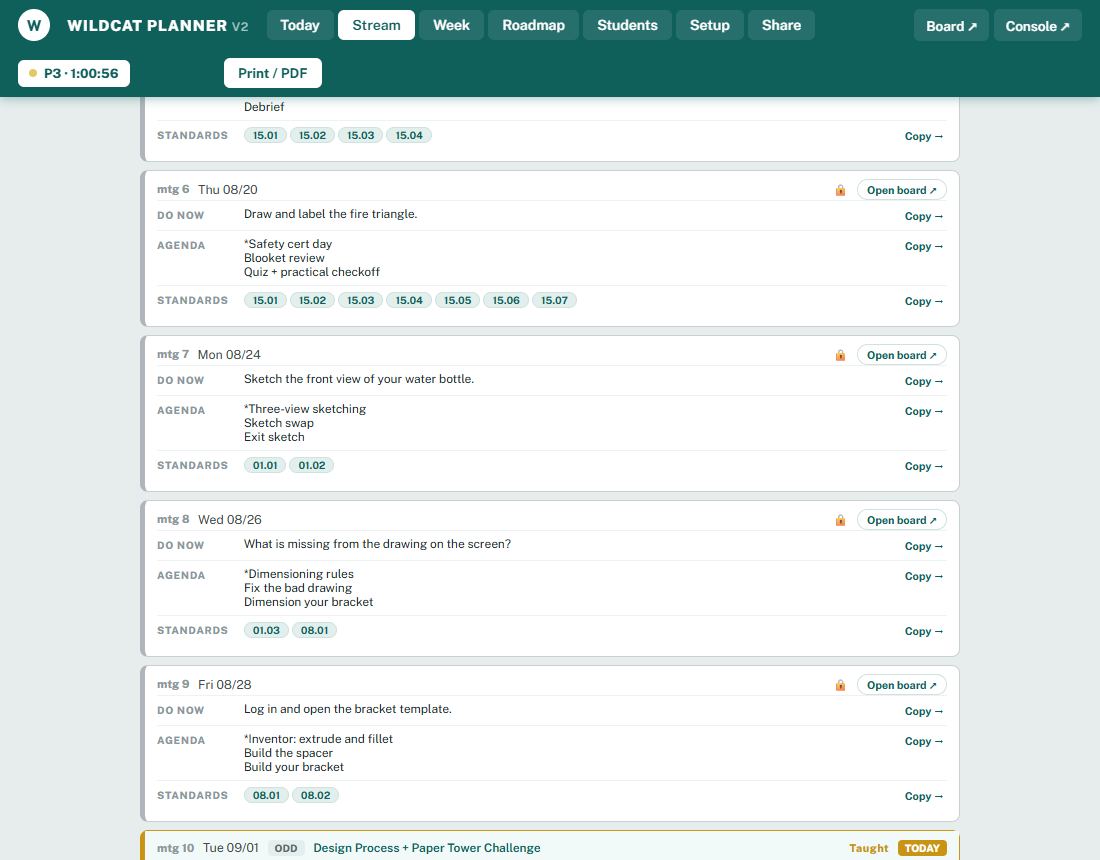Copy the bracket template Do Now
1100x860 pixels.
(923, 711)
